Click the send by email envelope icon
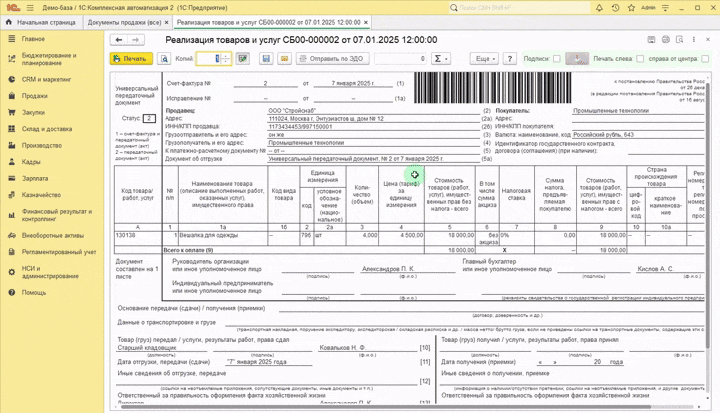Screen dimensions: 720x413 click(x=285, y=59)
